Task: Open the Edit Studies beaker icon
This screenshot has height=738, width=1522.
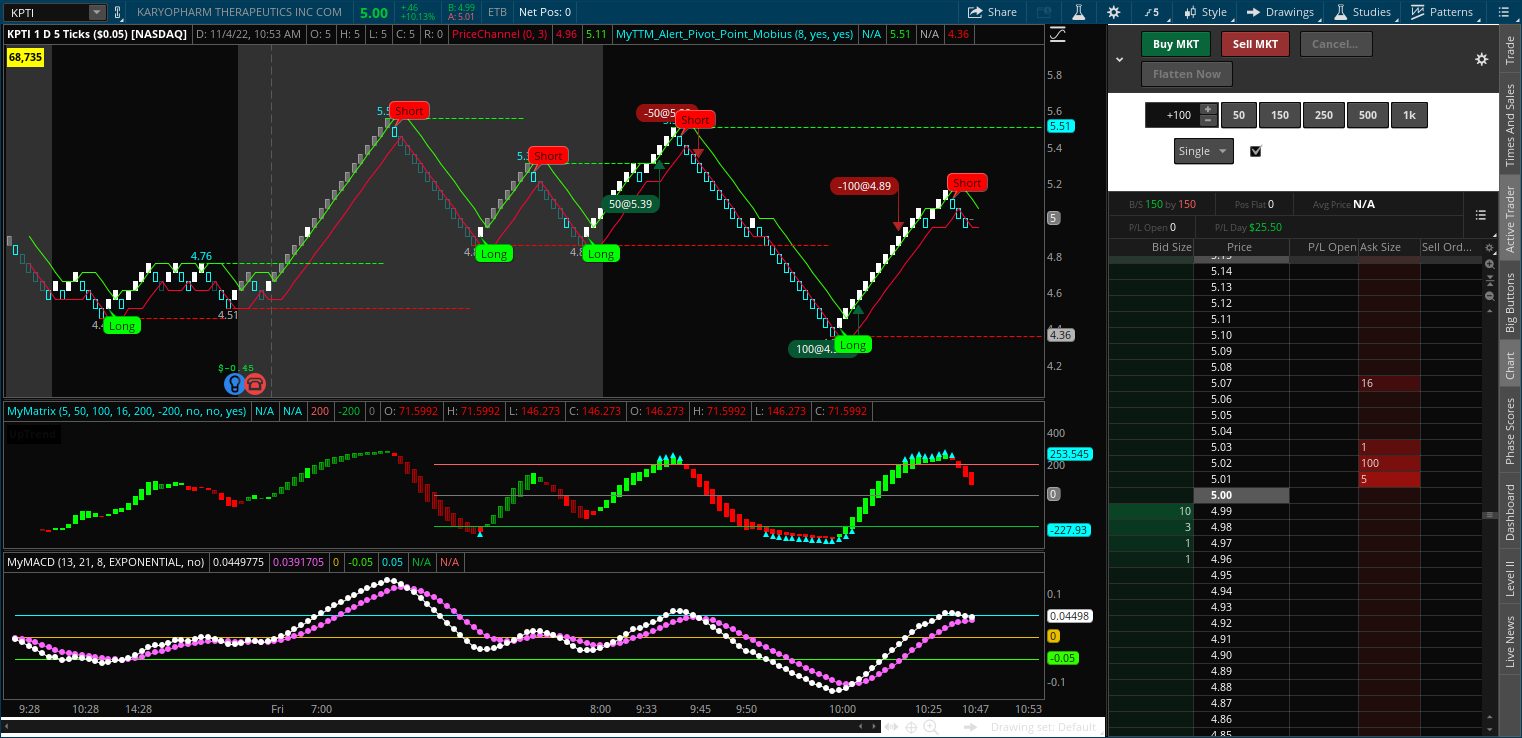Action: click(1078, 12)
